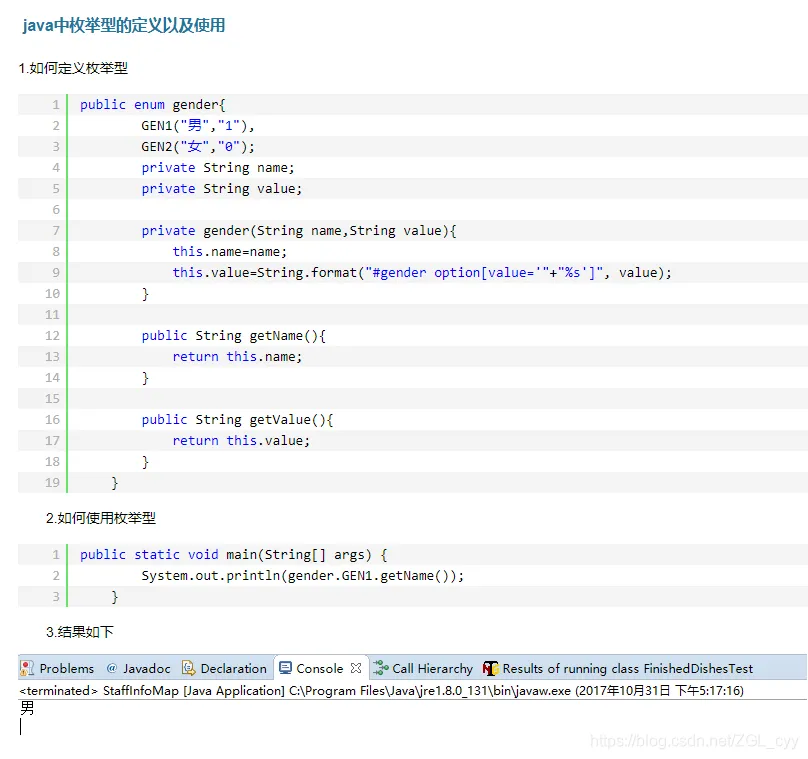
Task: Click code line 'public String getName(){'
Action: click(233, 336)
